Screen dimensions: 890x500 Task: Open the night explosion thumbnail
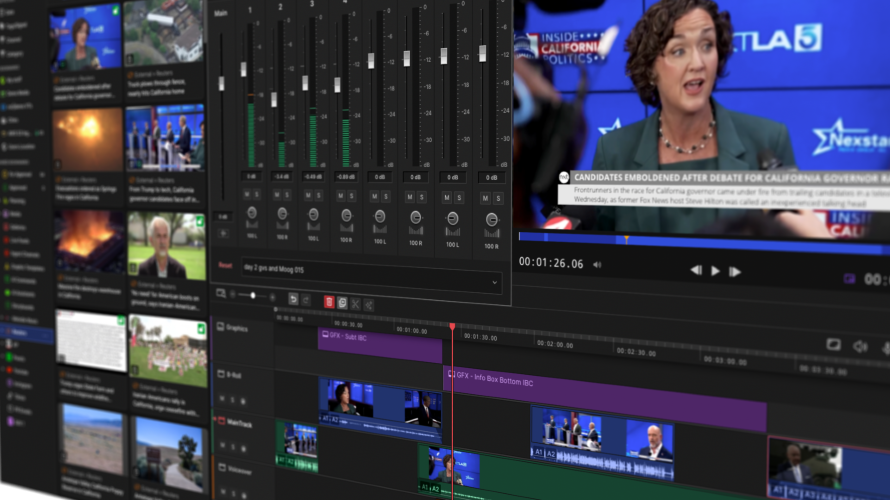point(87,140)
